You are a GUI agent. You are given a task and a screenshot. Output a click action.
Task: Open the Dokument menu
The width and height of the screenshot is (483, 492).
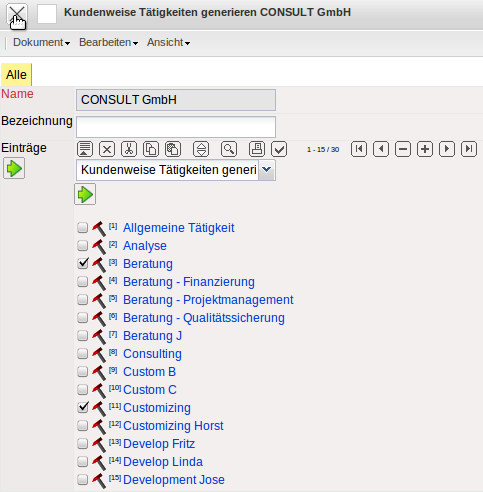(x=41, y=42)
